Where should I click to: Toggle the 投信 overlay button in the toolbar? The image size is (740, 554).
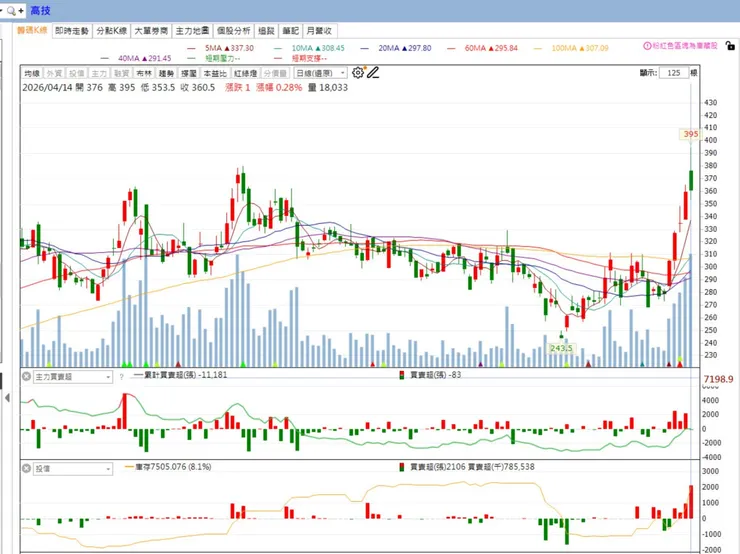76,73
